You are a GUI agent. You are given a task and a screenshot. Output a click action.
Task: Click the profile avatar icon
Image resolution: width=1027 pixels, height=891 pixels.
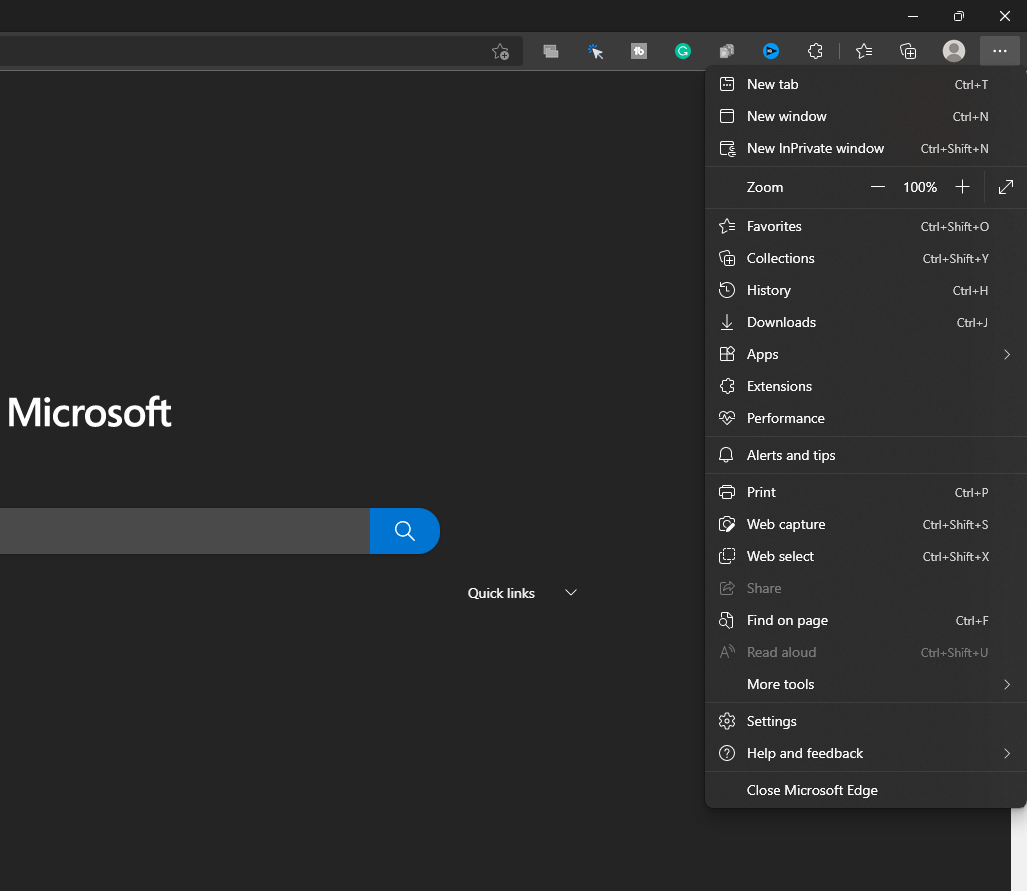(x=954, y=51)
